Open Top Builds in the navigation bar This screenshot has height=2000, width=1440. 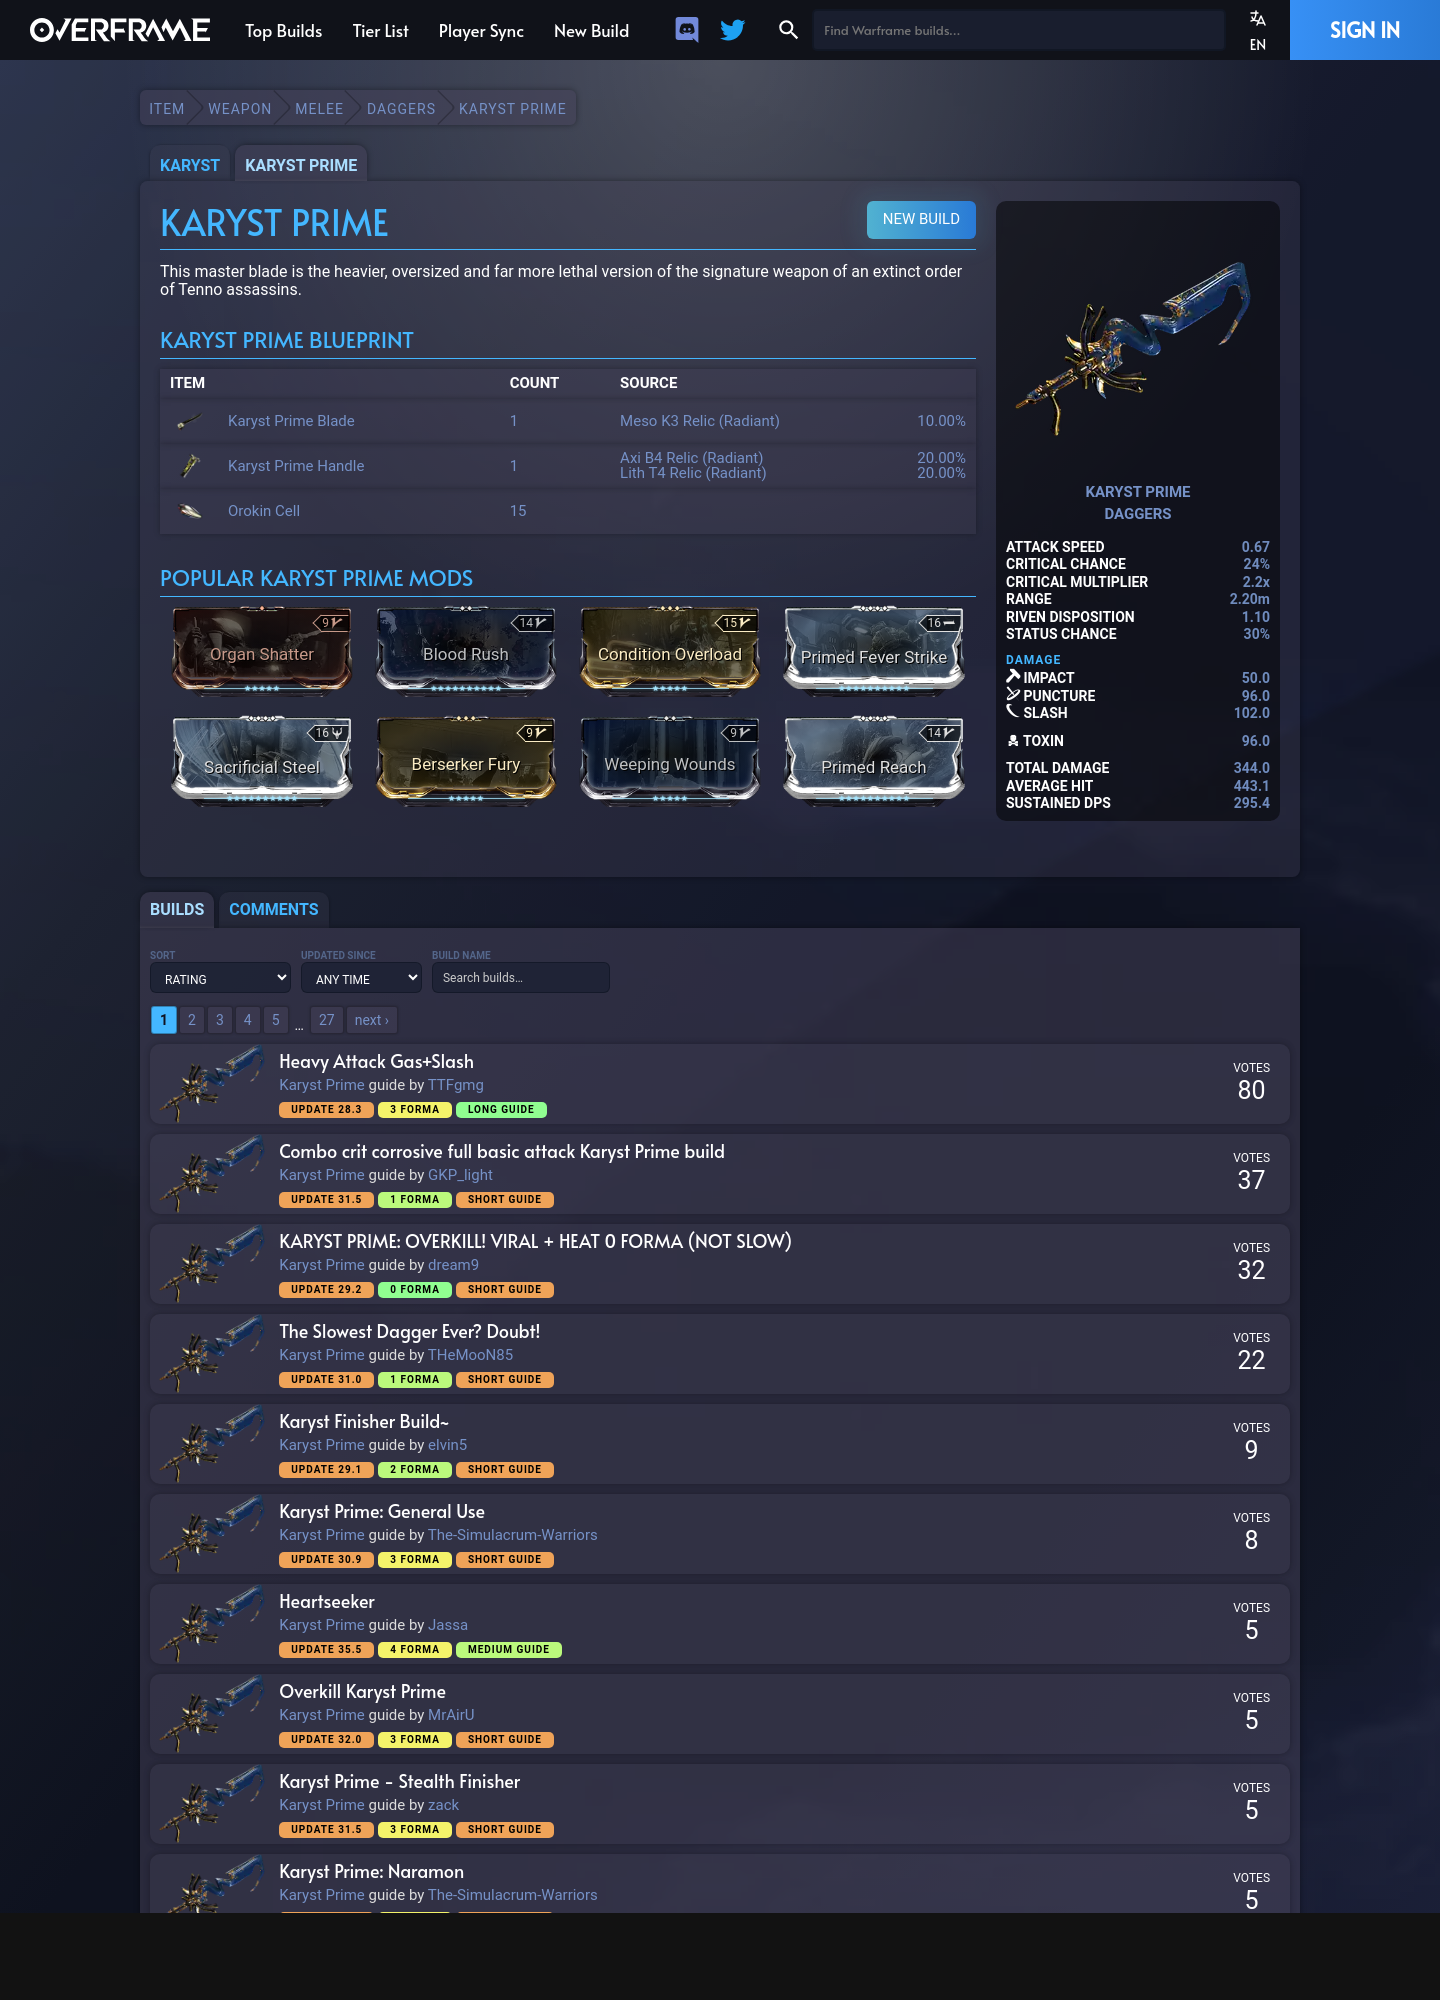284,31
